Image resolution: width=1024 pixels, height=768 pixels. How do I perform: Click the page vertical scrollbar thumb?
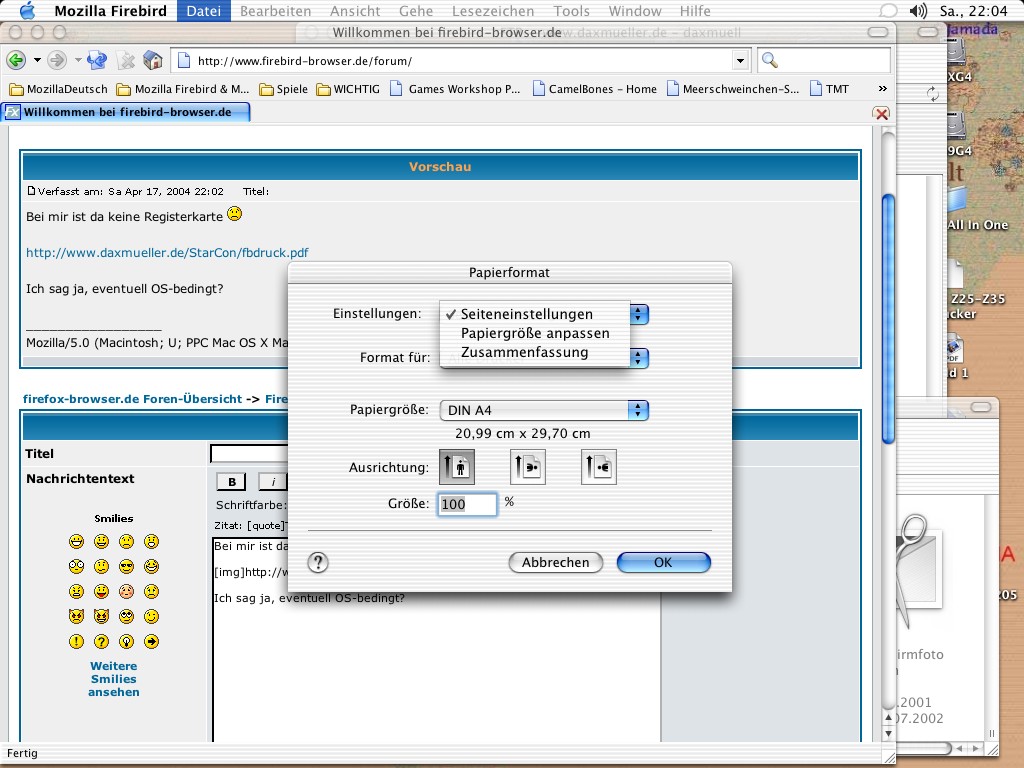point(888,319)
